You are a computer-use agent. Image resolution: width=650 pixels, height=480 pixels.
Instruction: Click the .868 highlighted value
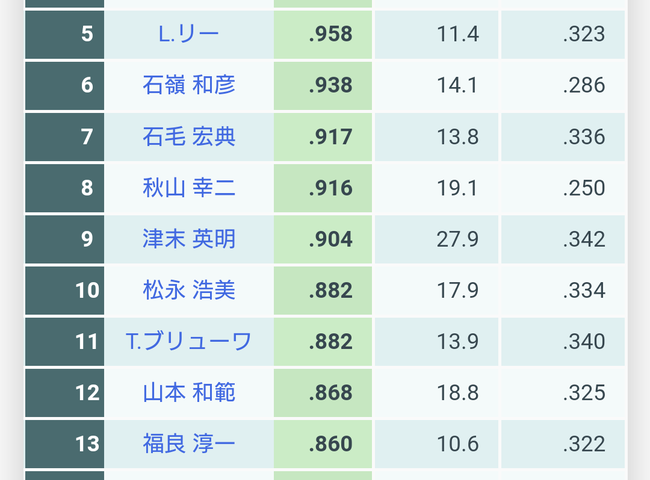tap(330, 393)
